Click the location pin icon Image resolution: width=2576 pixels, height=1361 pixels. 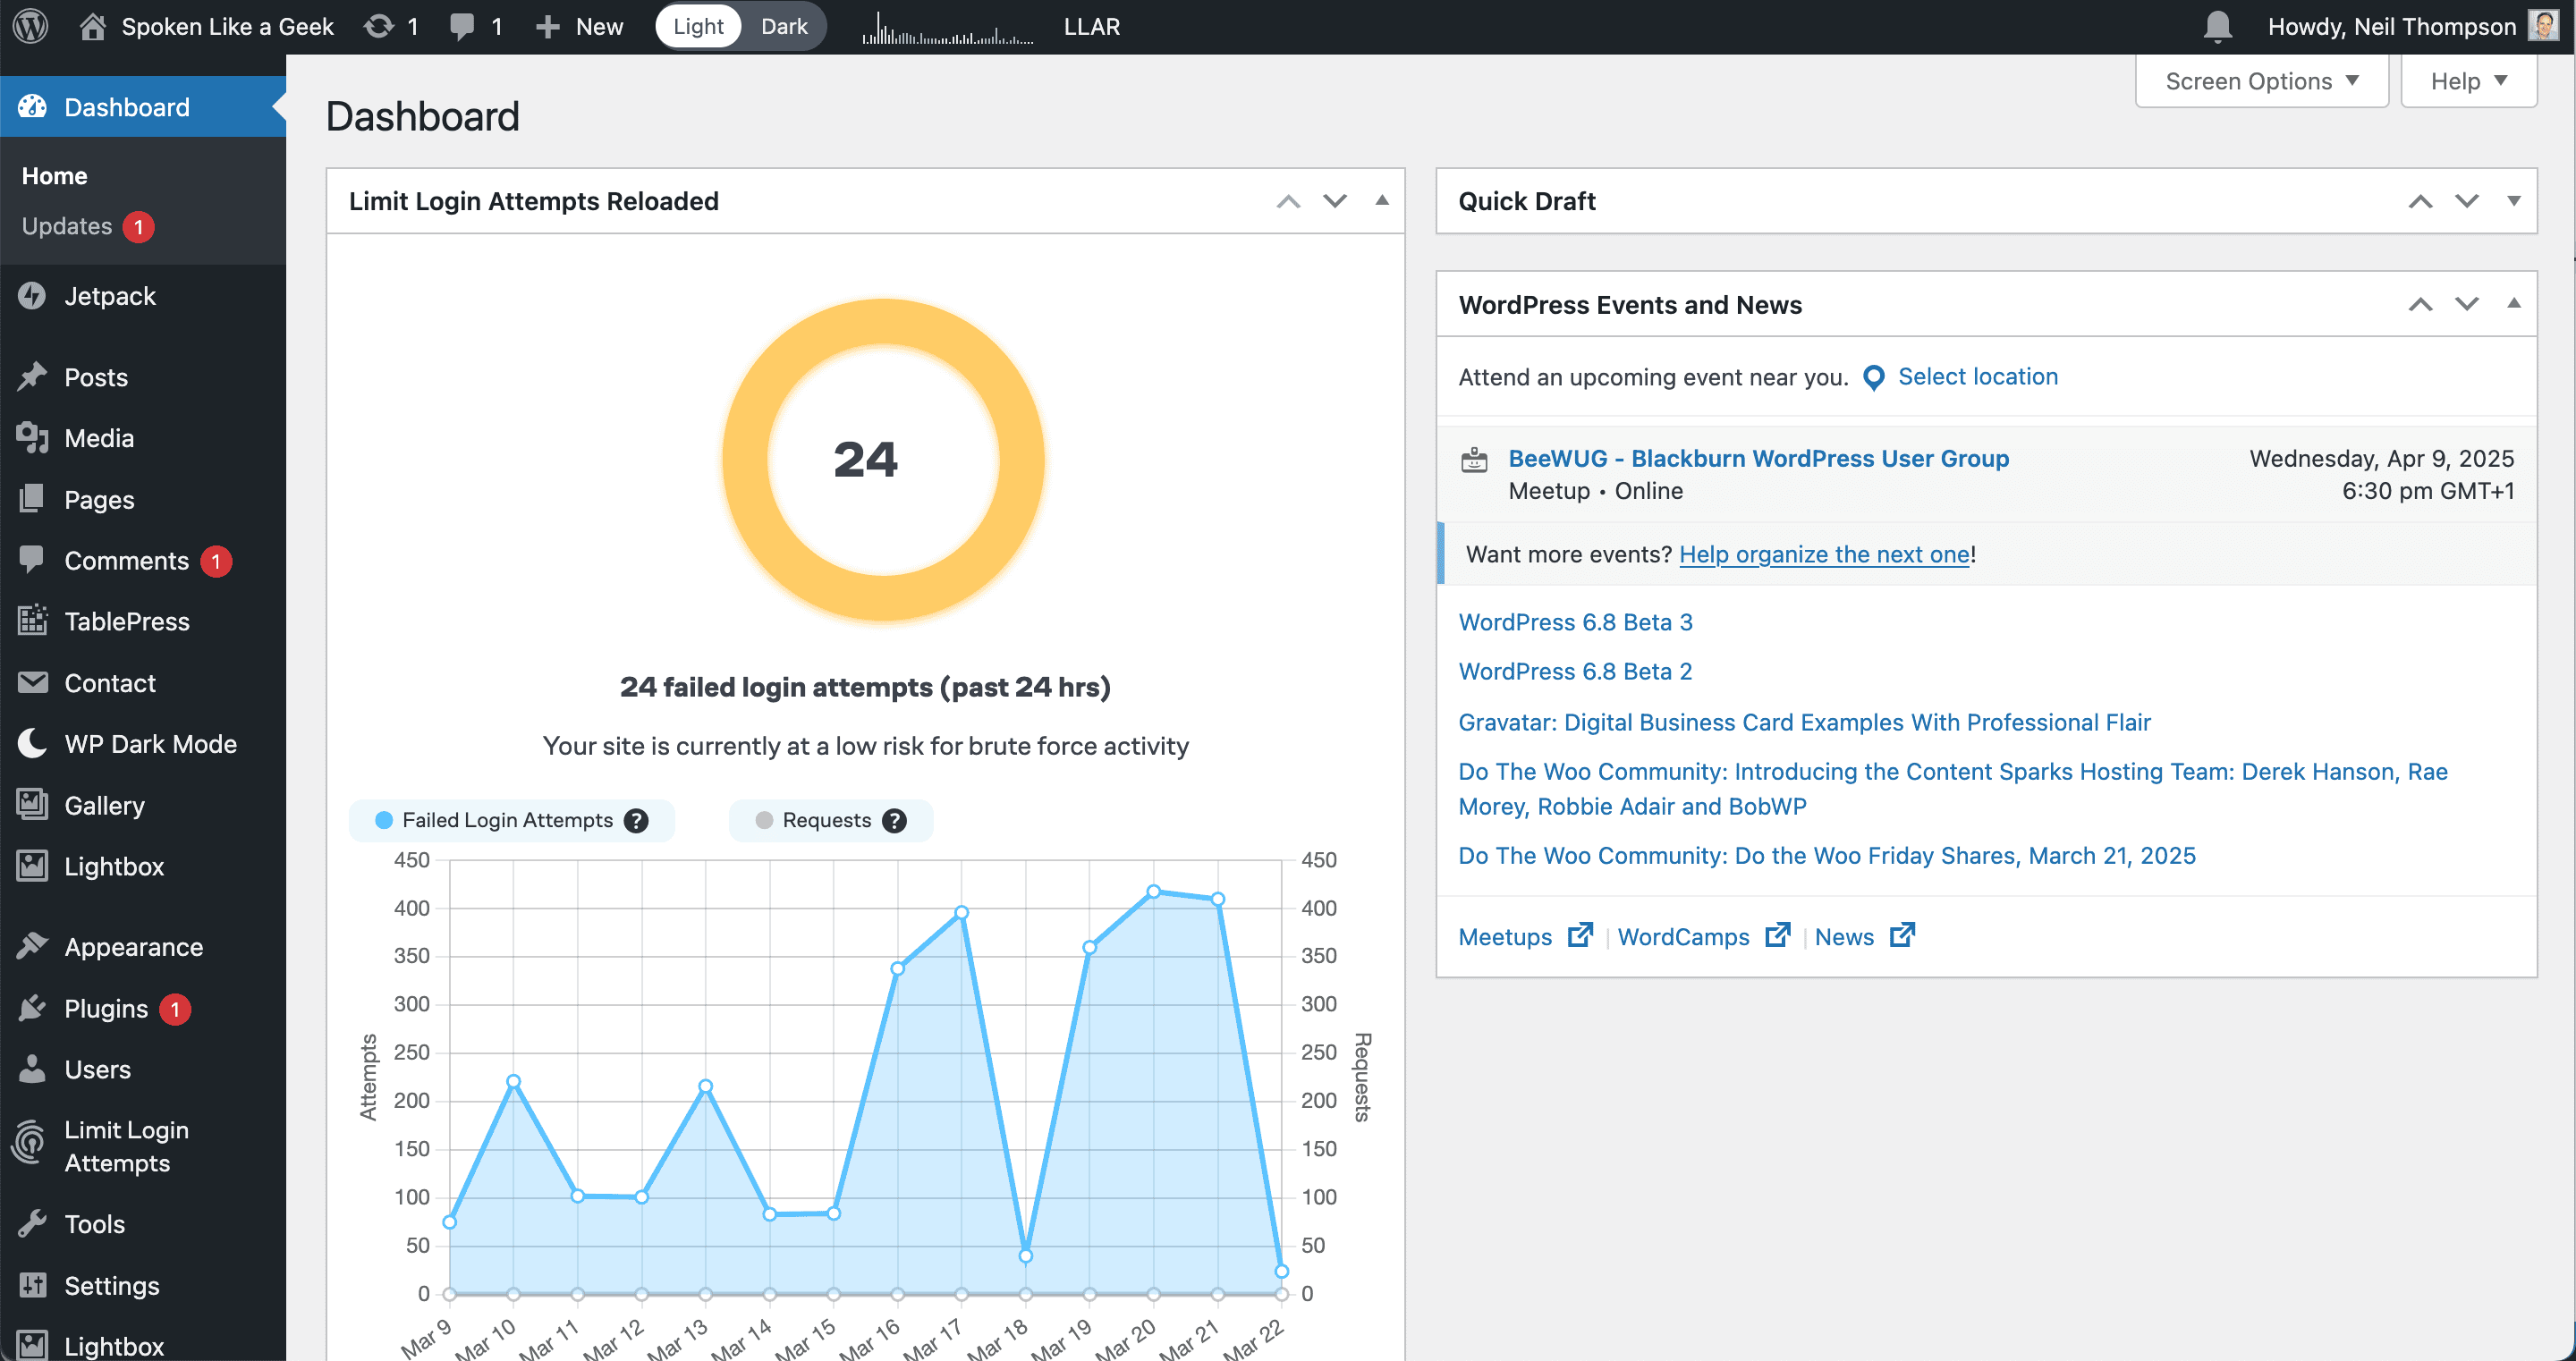tap(1874, 378)
